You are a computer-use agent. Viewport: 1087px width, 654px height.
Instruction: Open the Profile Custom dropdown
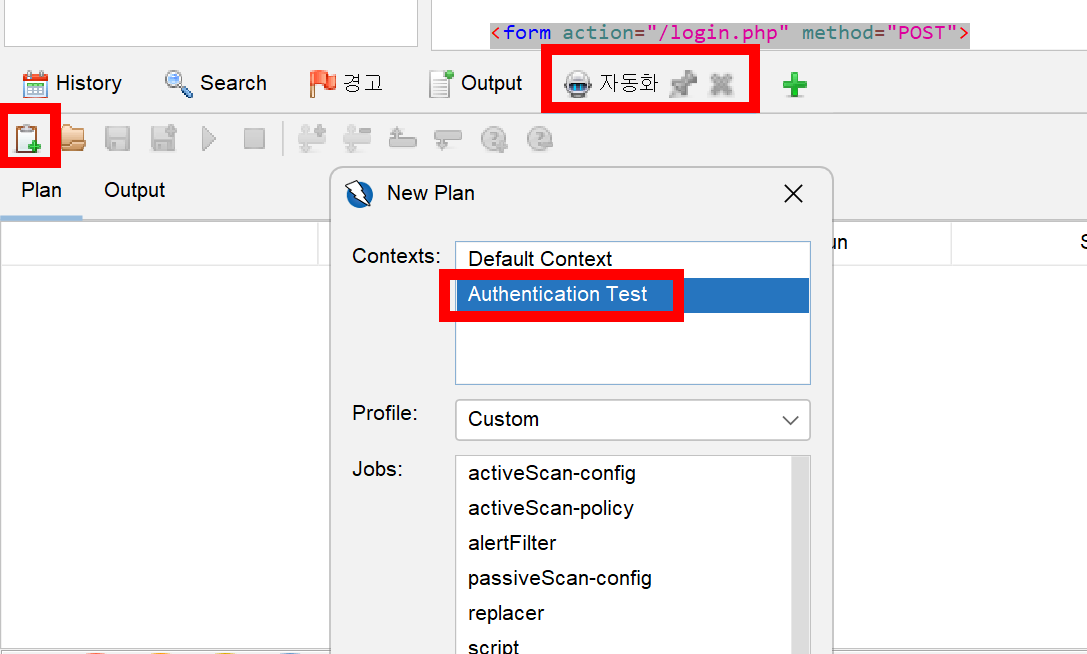[632, 420]
